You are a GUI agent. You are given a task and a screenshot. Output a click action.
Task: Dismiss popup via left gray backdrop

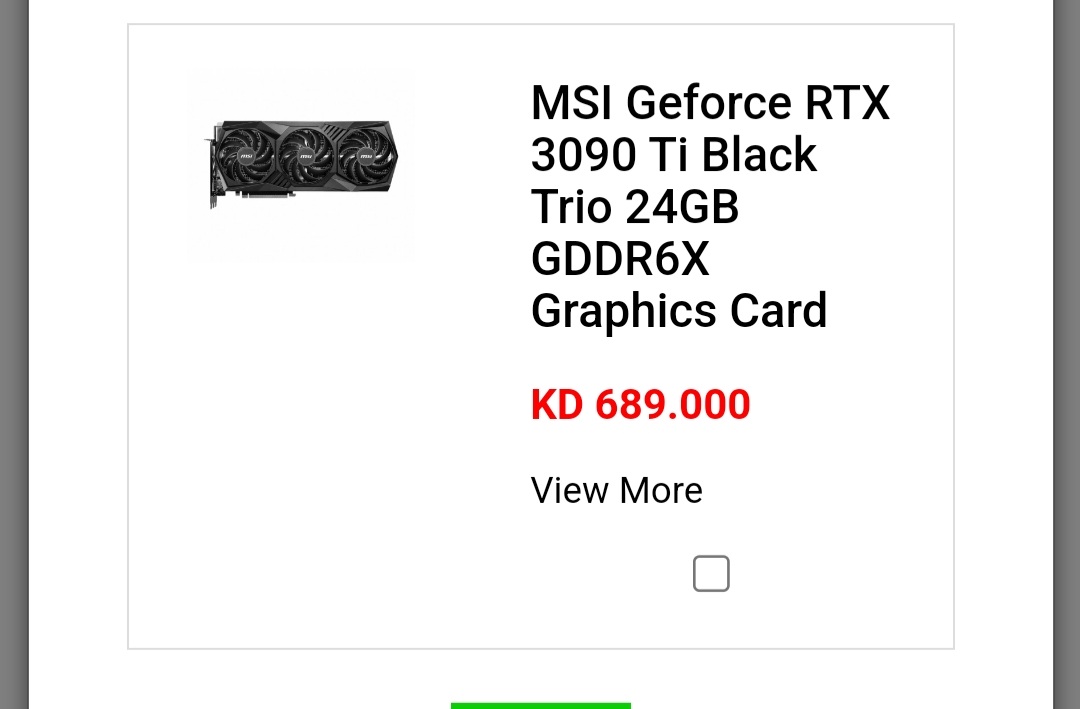coord(14,354)
